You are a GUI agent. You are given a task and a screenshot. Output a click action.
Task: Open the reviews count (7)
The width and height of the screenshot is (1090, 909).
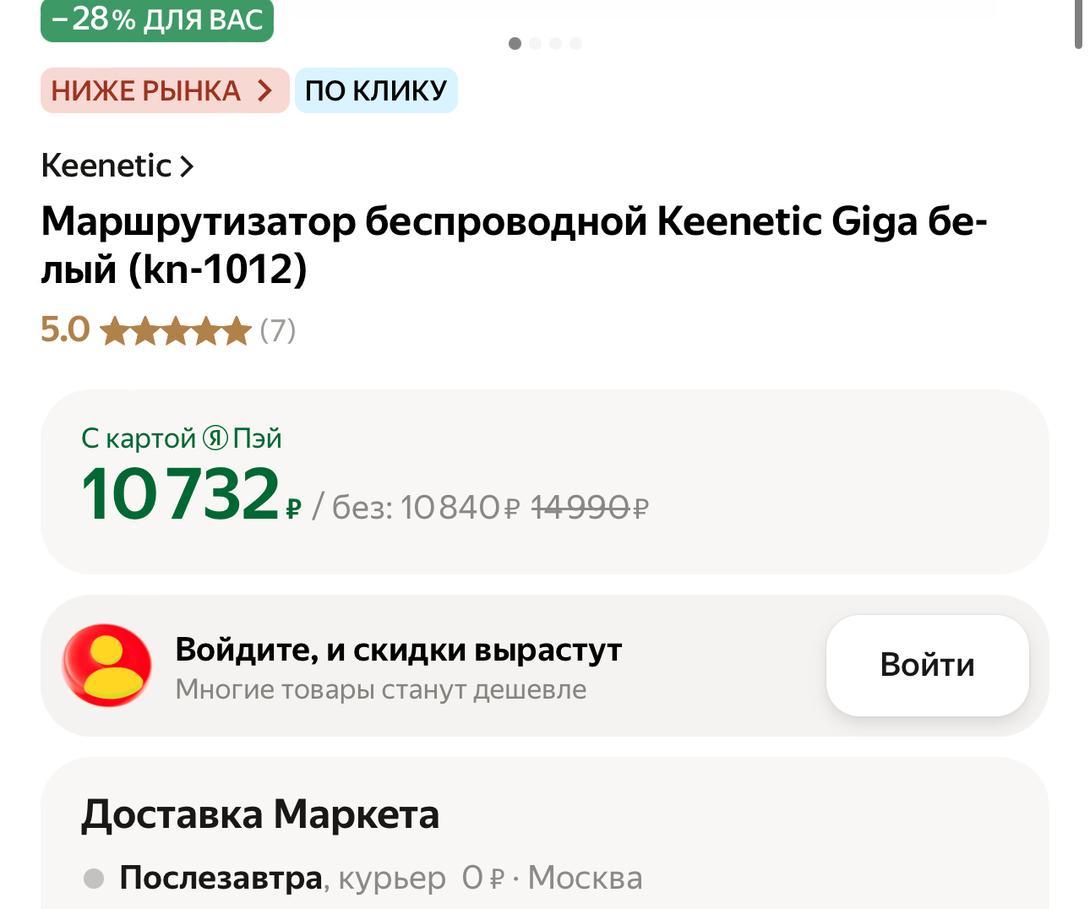coord(278,330)
